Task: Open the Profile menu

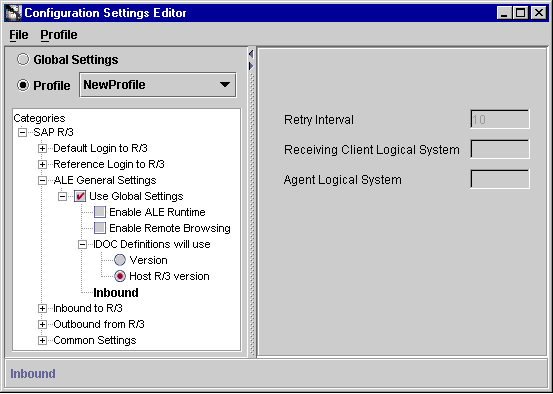Action: point(59,35)
